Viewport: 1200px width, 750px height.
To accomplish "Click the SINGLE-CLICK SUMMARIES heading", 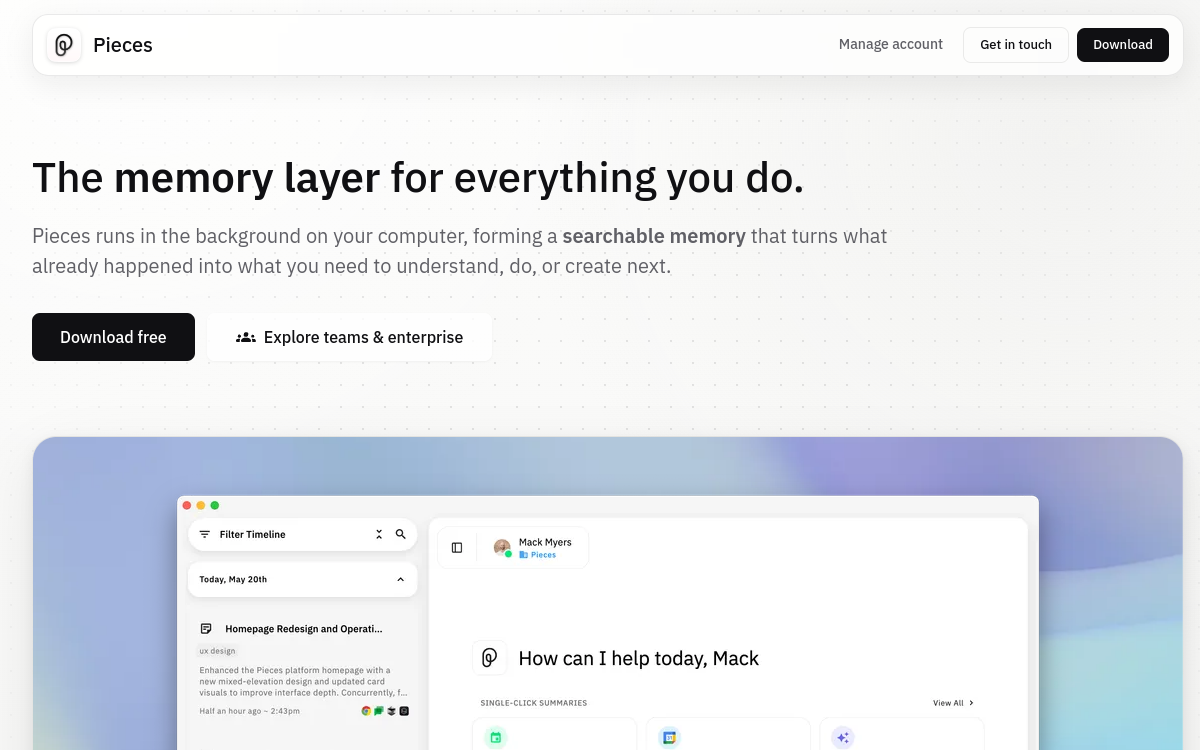I will 533,703.
